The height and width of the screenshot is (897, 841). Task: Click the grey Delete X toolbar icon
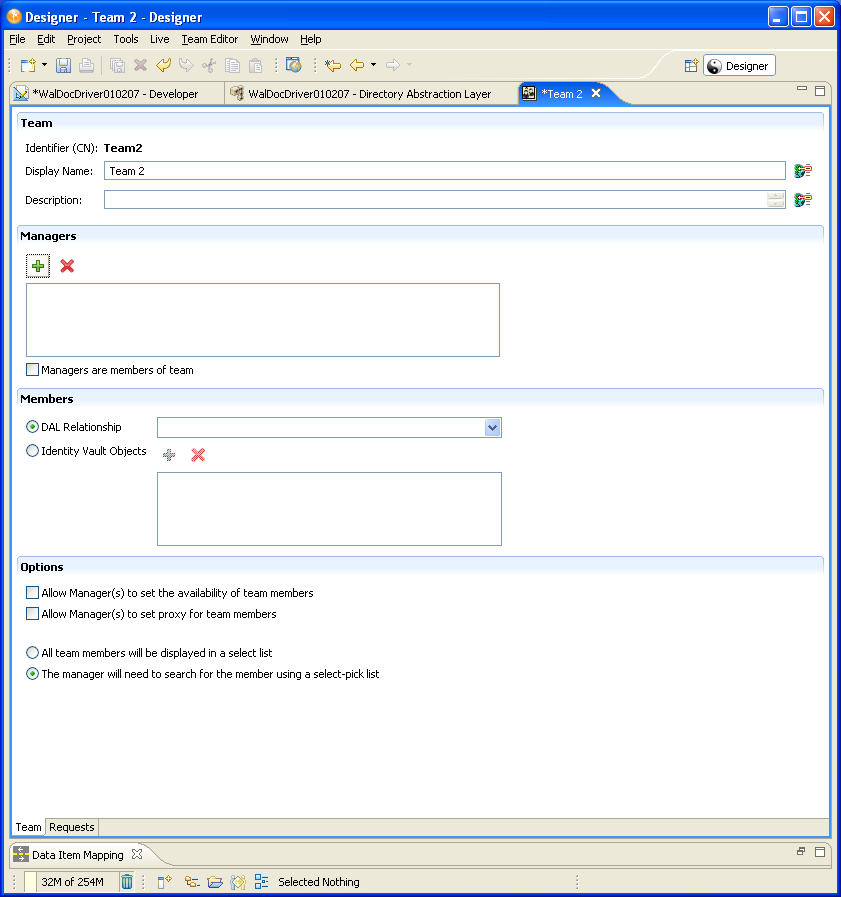click(140, 65)
